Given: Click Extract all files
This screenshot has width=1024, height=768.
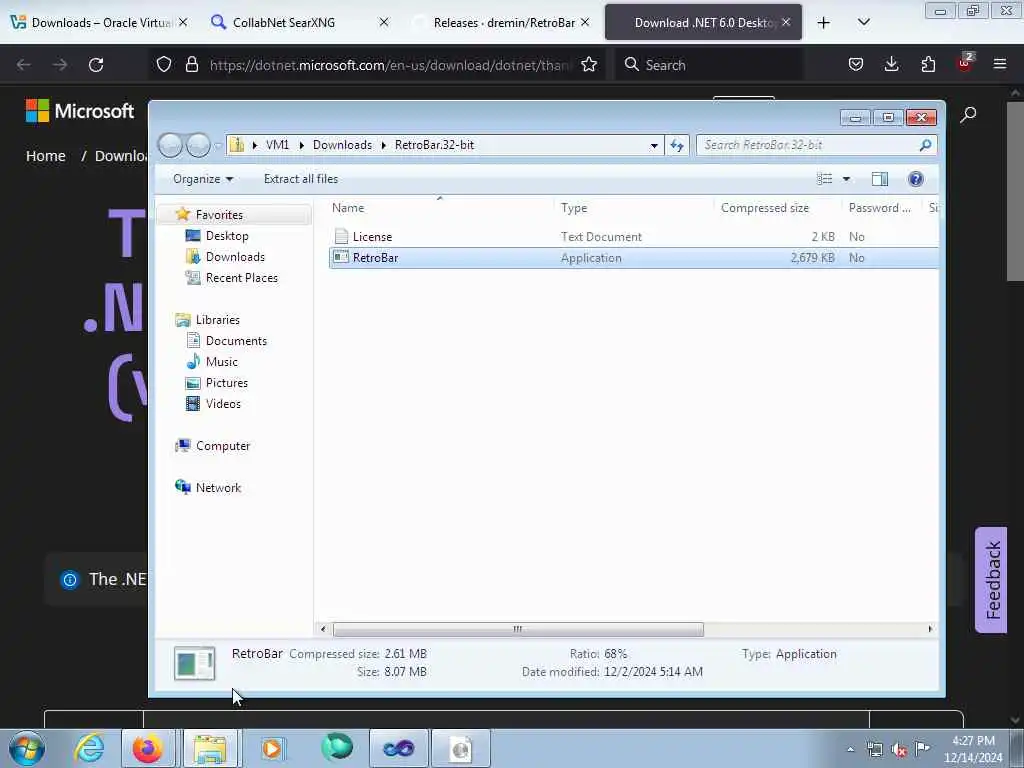Looking at the screenshot, I should [x=301, y=179].
